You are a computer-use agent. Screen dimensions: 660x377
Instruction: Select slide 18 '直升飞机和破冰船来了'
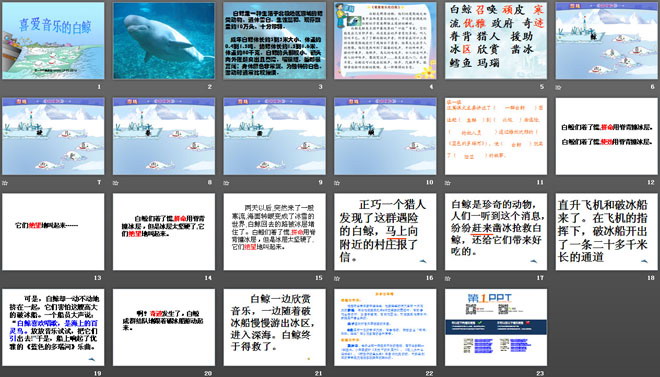click(x=607, y=232)
